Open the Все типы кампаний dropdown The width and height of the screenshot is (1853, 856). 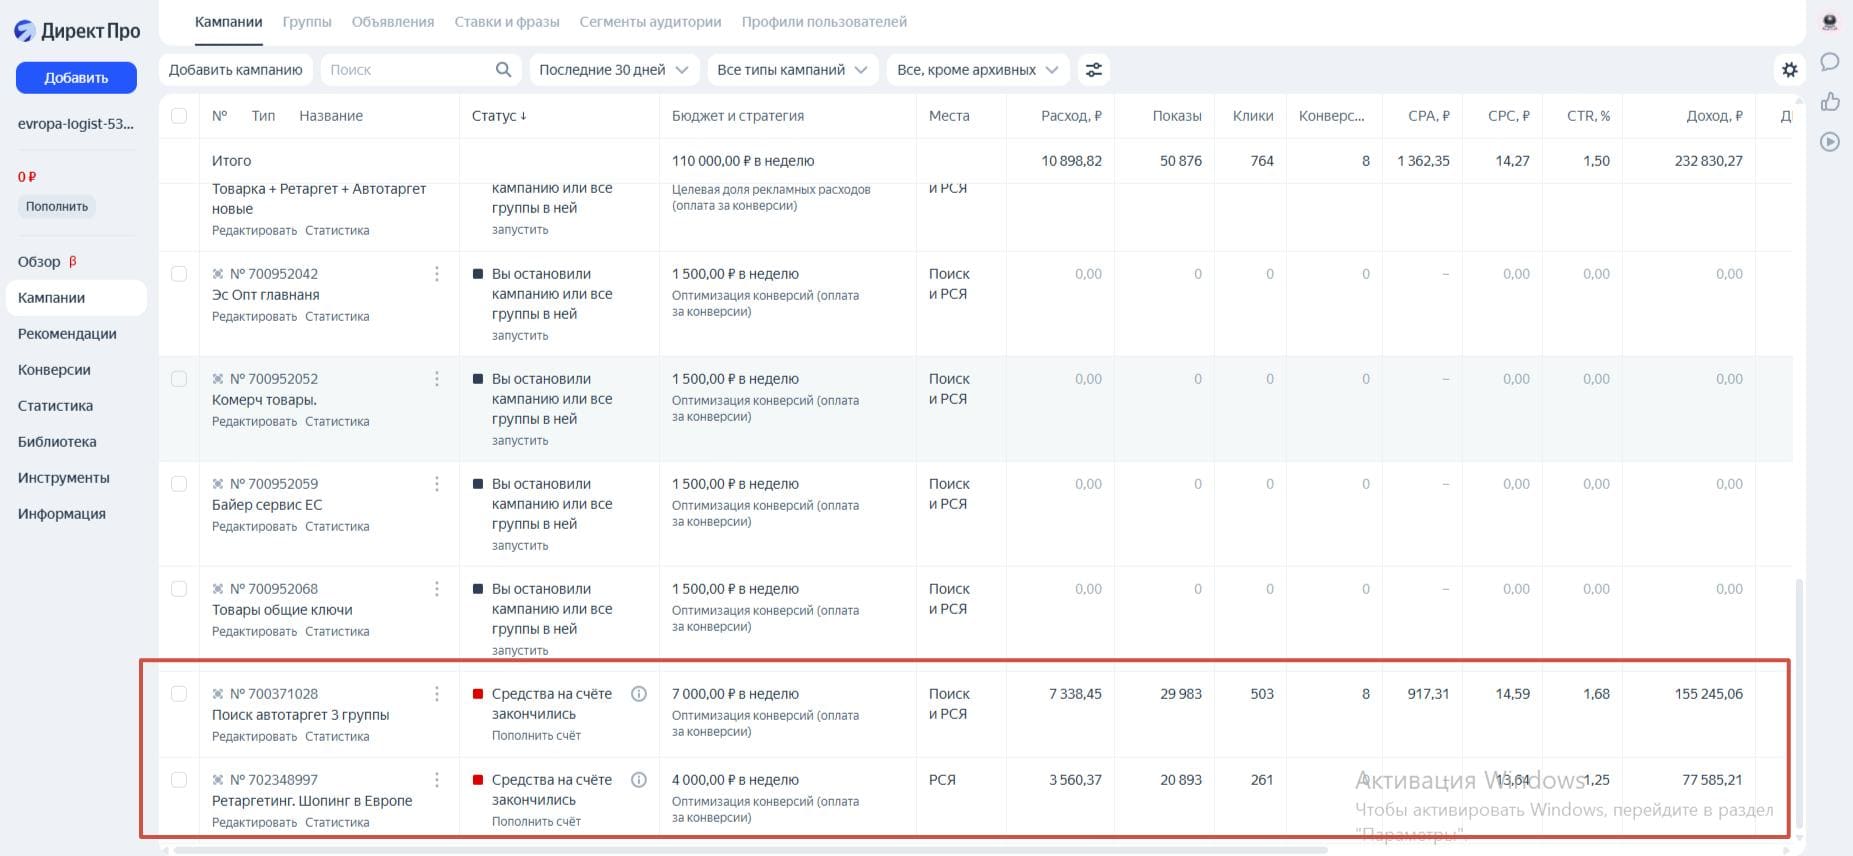tap(792, 70)
